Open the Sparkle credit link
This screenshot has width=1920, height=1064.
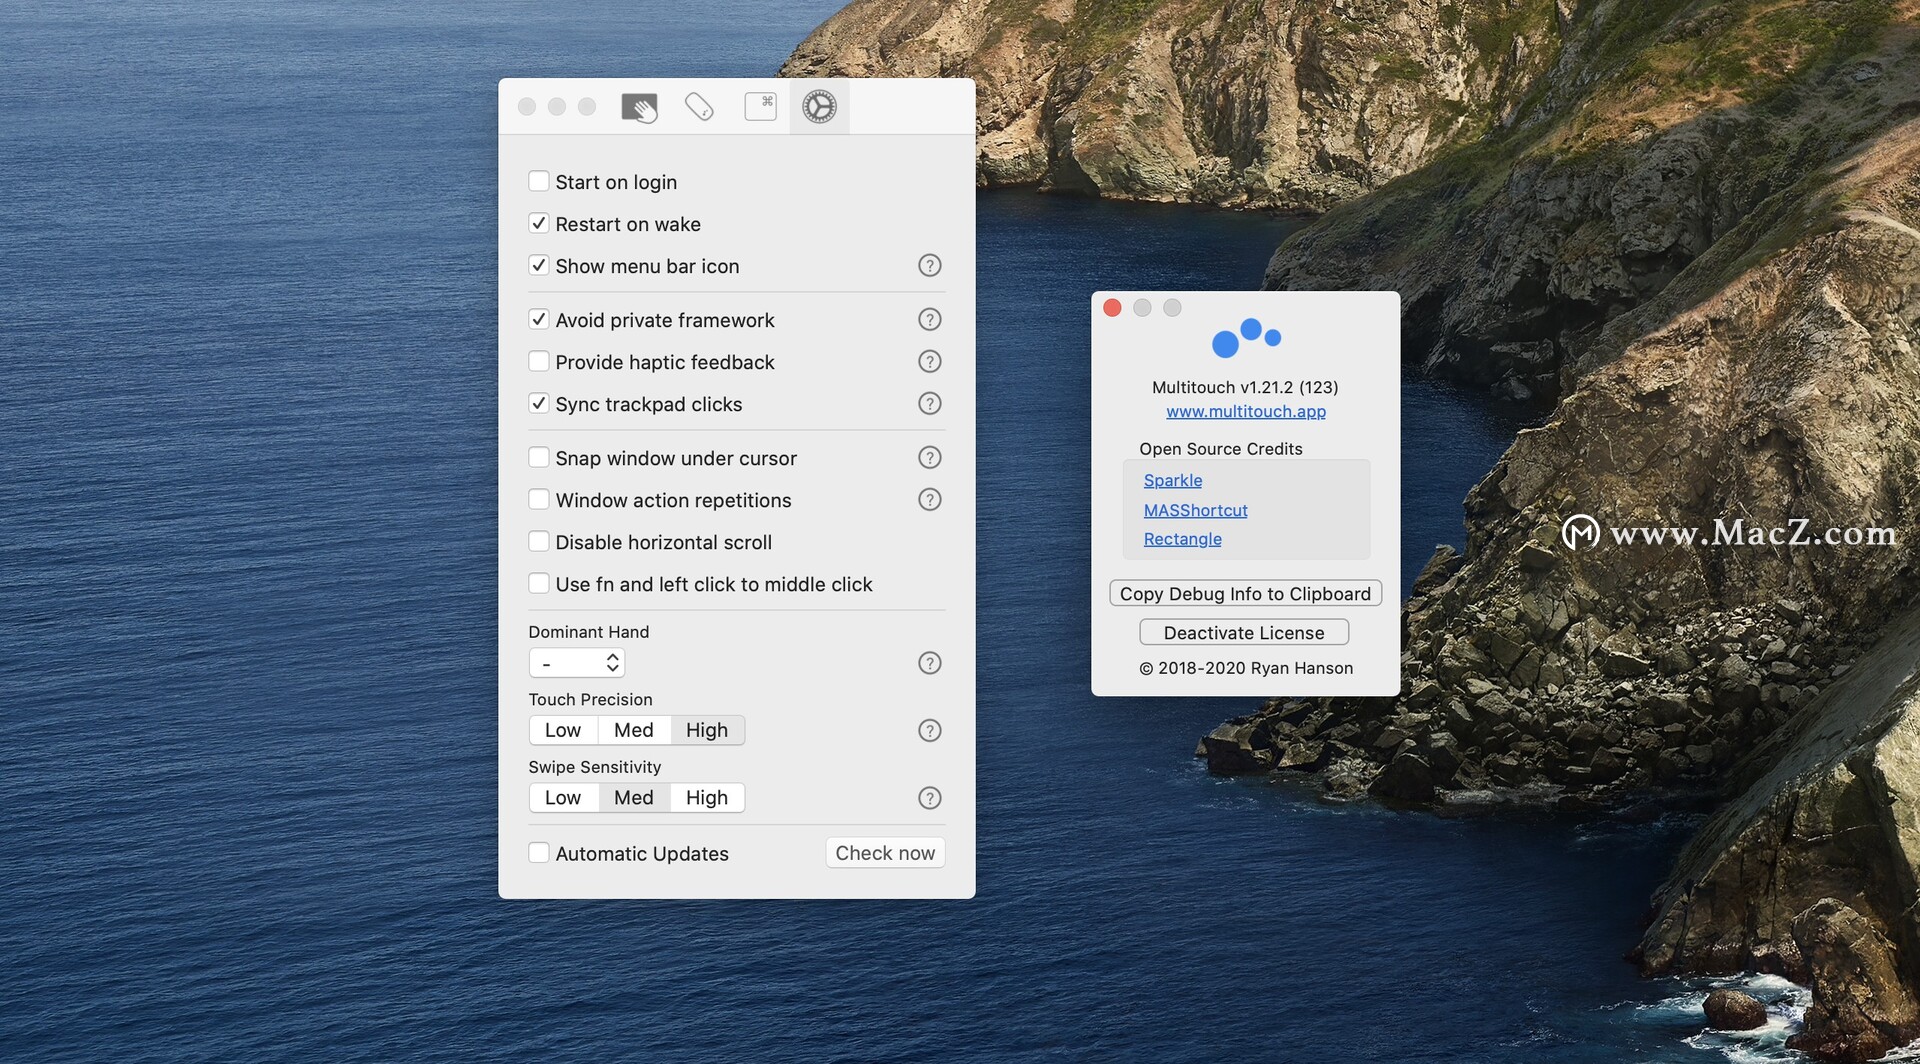tap(1173, 481)
